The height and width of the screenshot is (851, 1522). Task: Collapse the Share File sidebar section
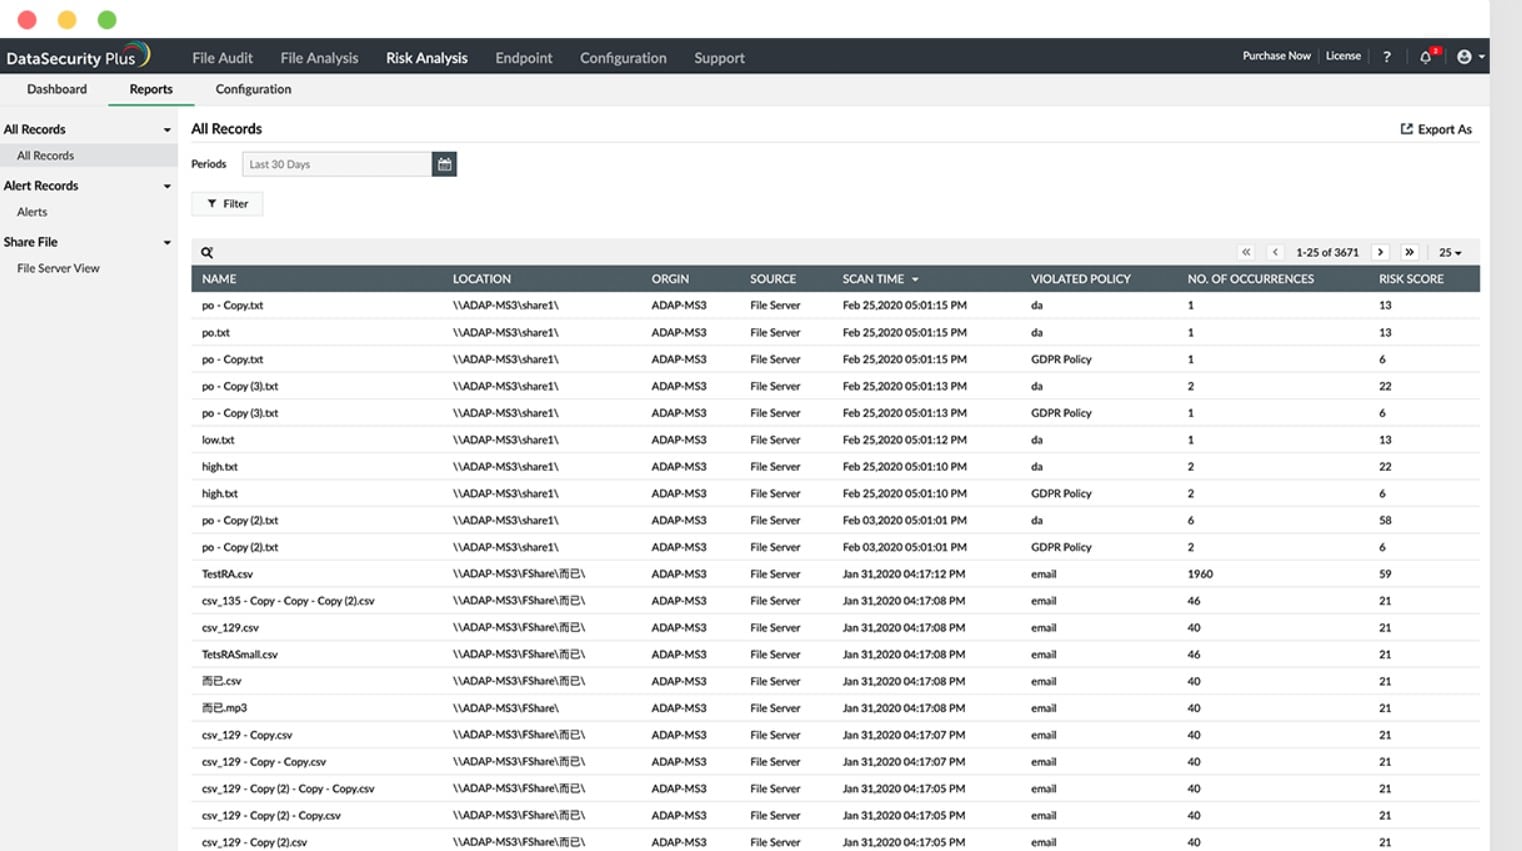tap(167, 242)
